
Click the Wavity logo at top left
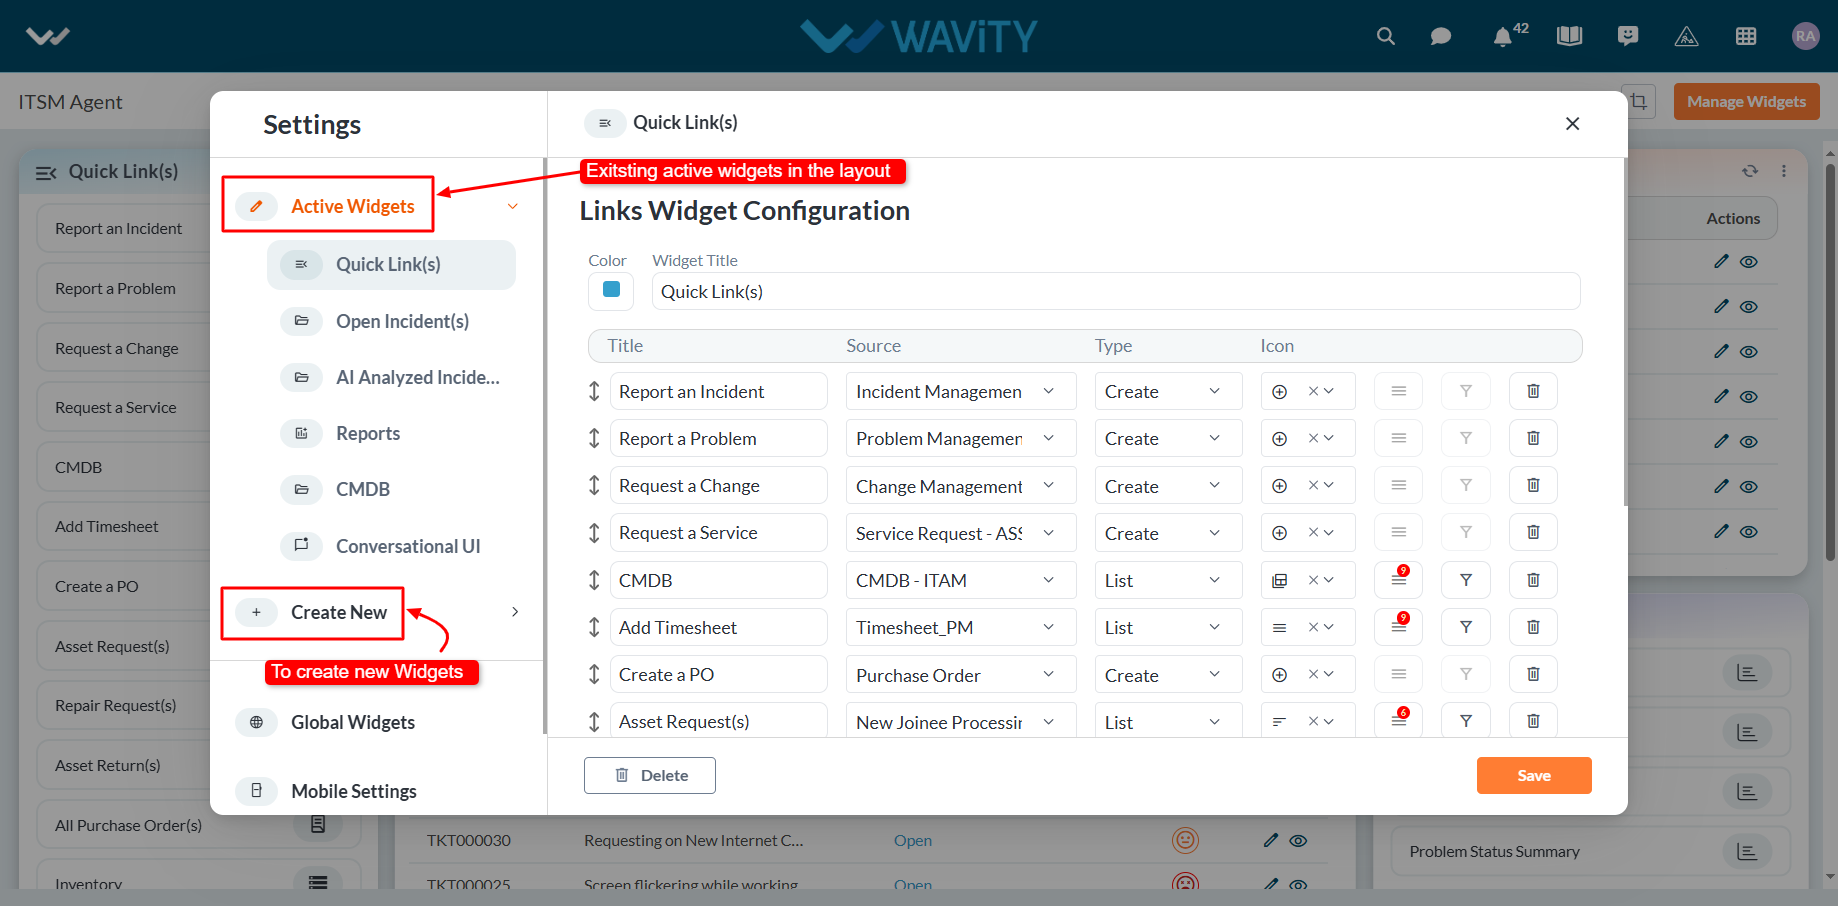pos(48,36)
